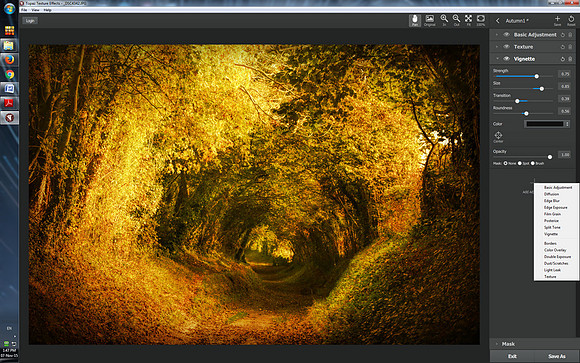Click the Windows Start orb
The image size is (580, 363).
tap(9, 9)
